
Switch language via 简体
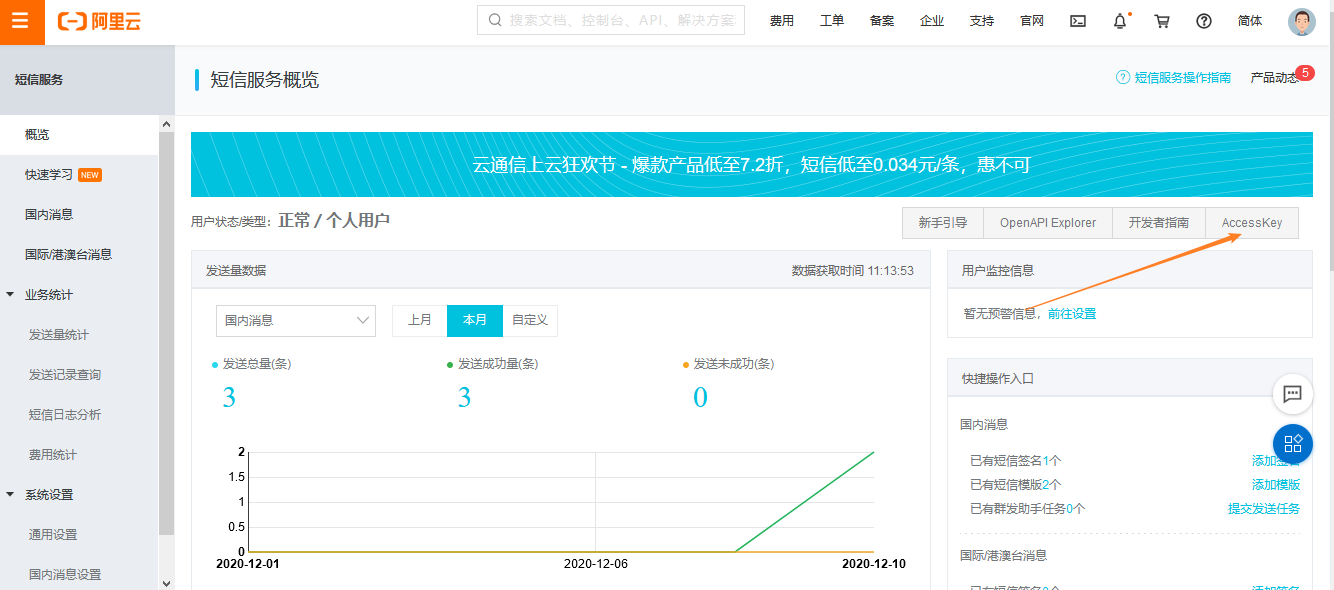click(x=1250, y=21)
